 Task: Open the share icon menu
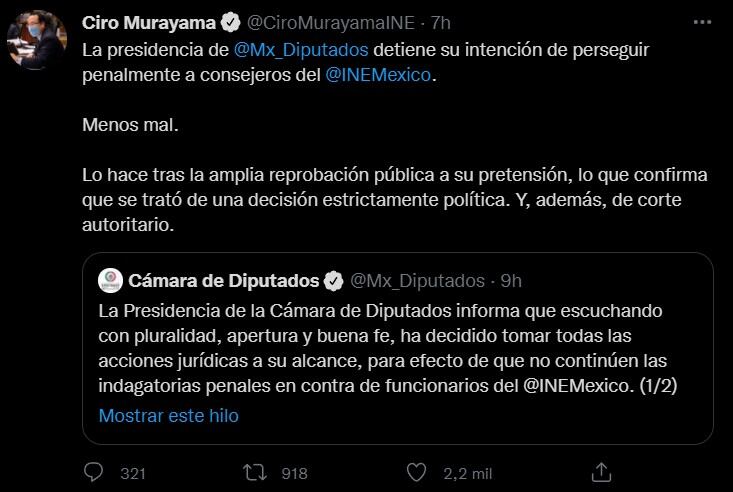[x=601, y=472]
